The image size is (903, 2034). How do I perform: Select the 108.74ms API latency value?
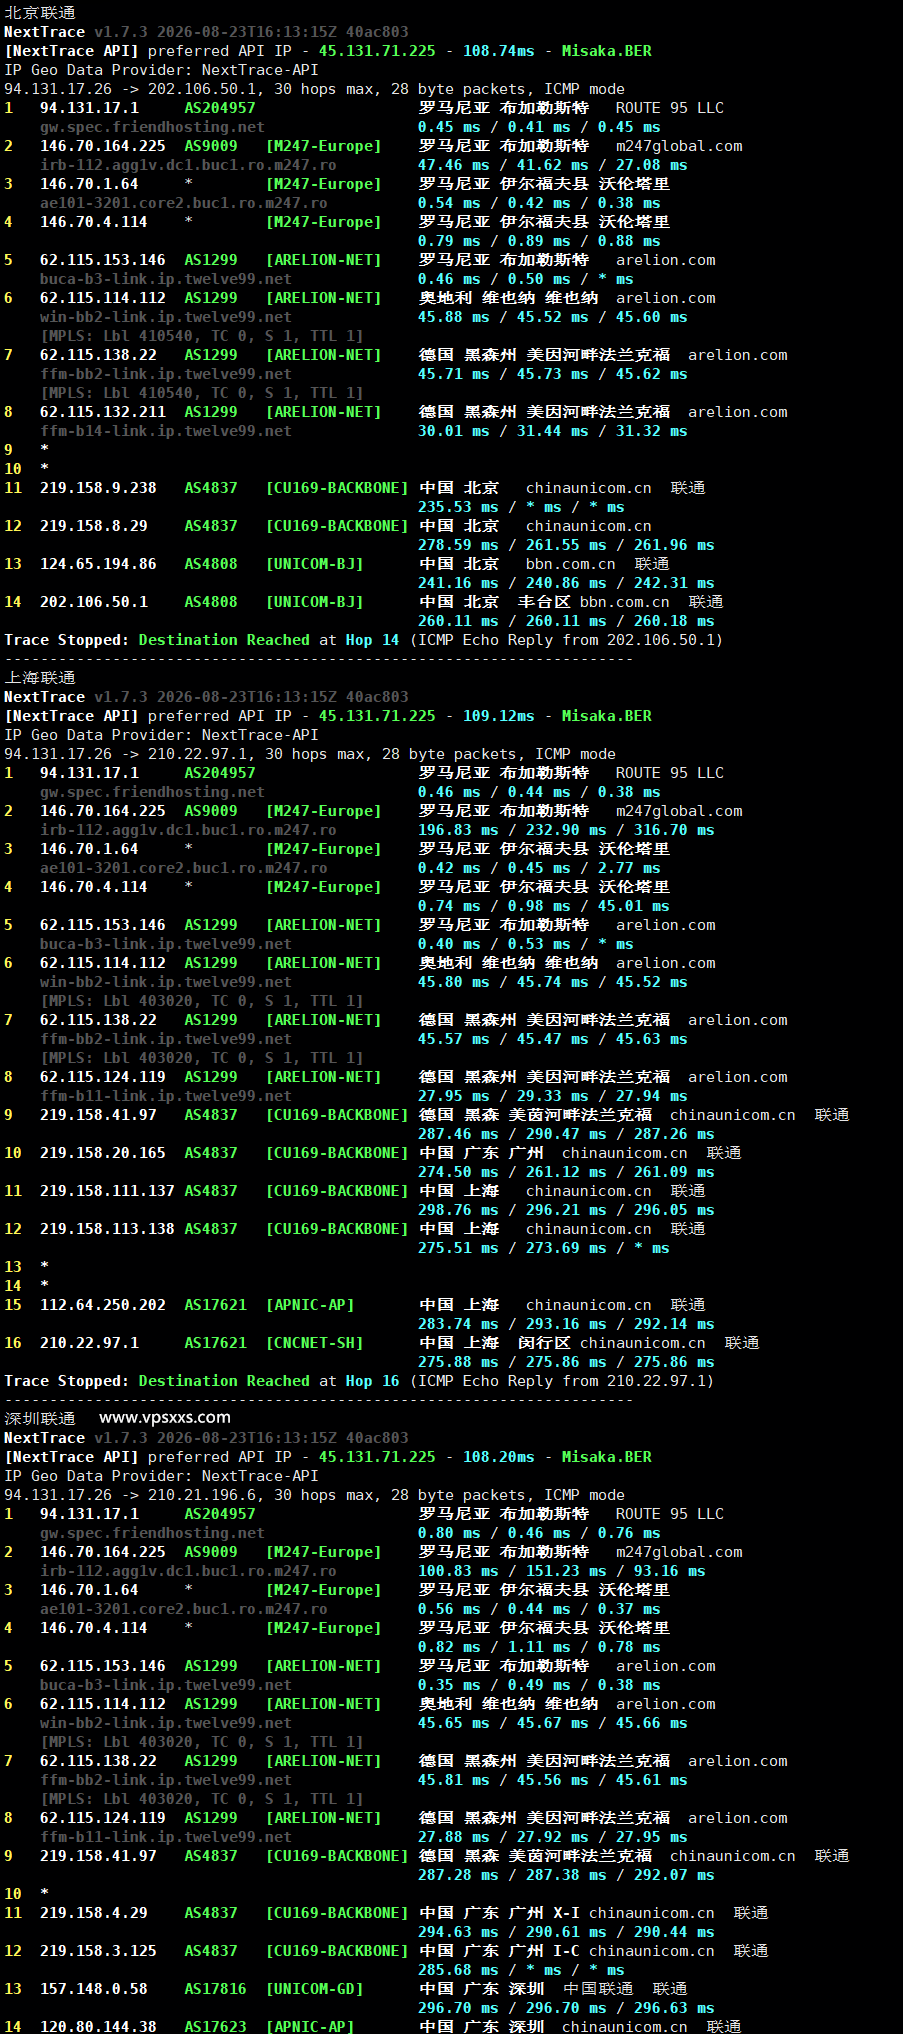[x=498, y=51]
